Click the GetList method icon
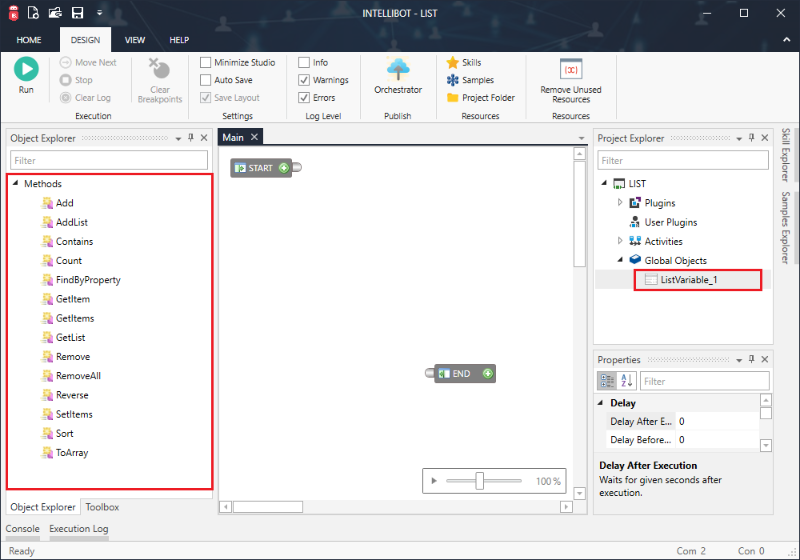800x560 pixels. point(47,337)
